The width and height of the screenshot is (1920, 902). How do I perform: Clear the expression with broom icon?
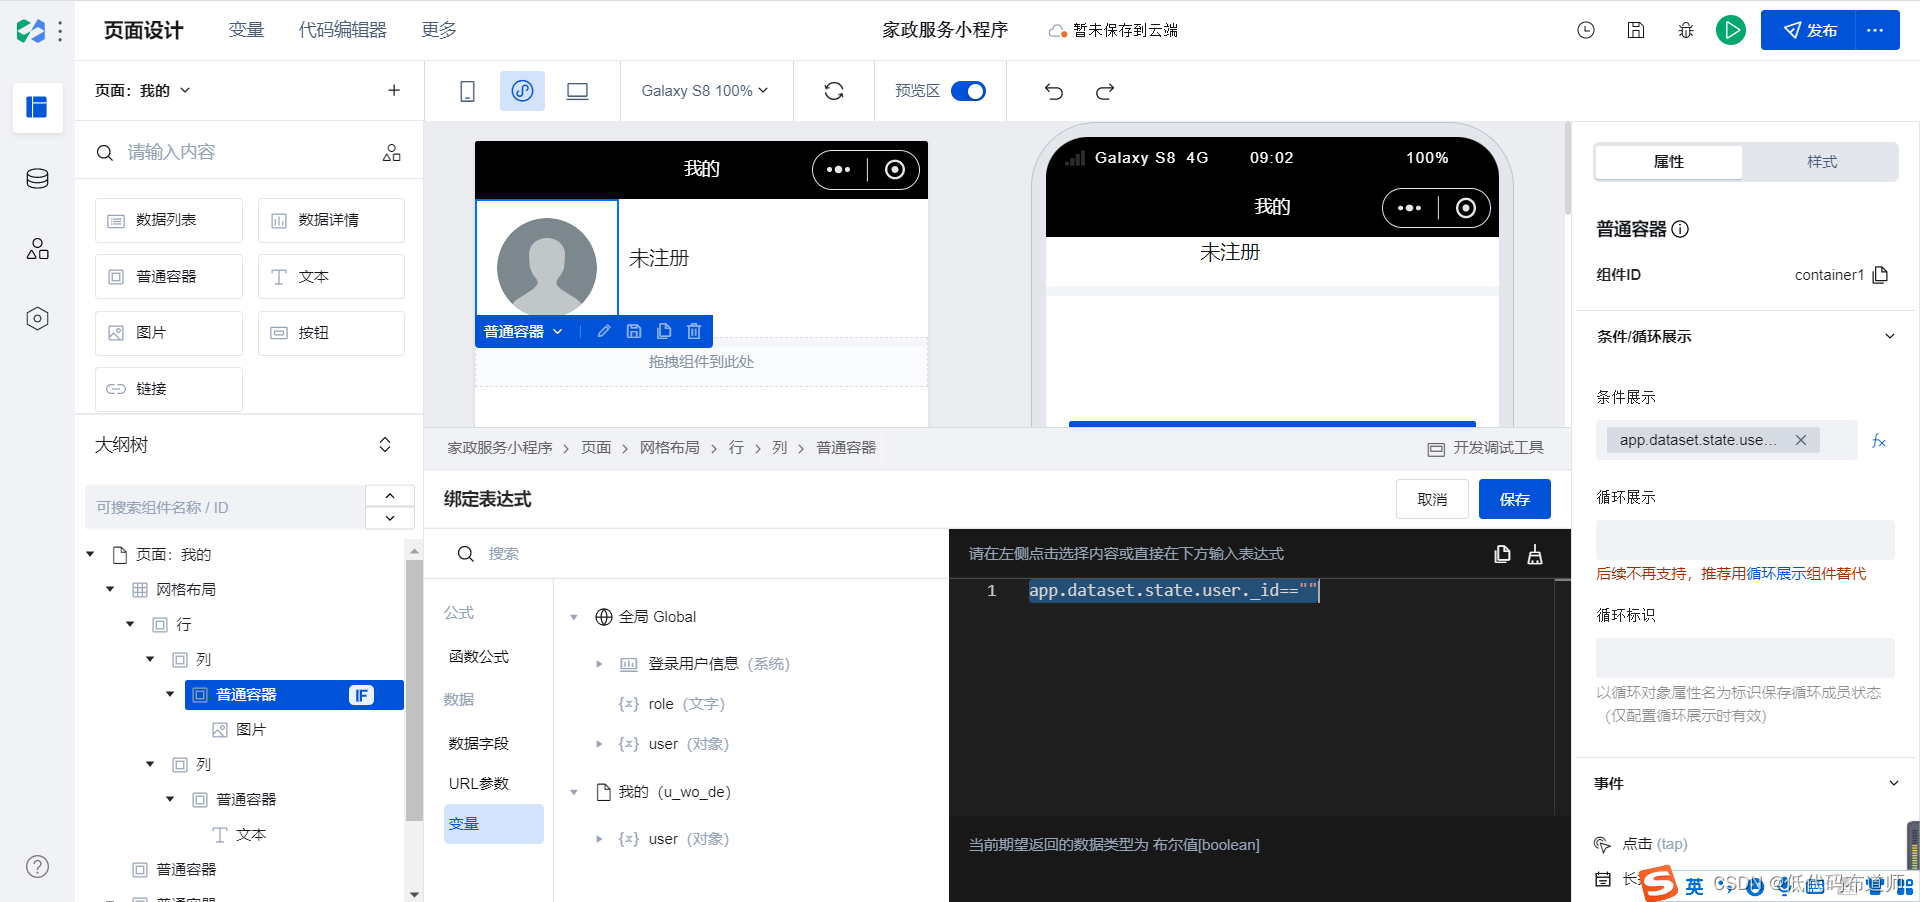[1535, 554]
